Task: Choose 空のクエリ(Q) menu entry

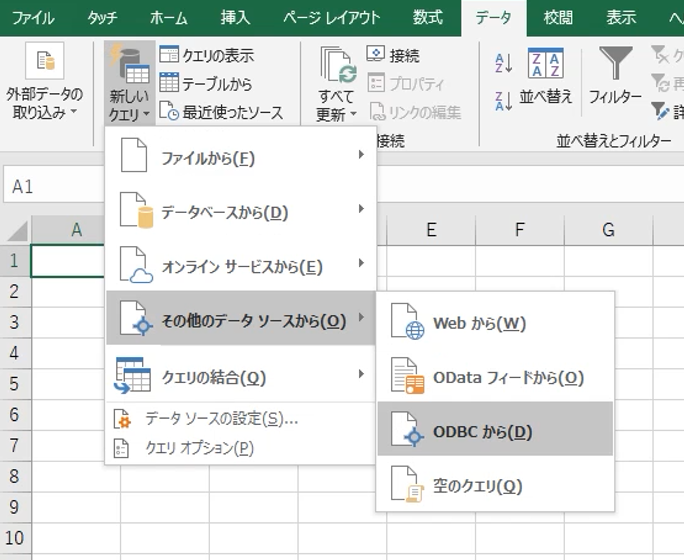Action: tap(495, 484)
